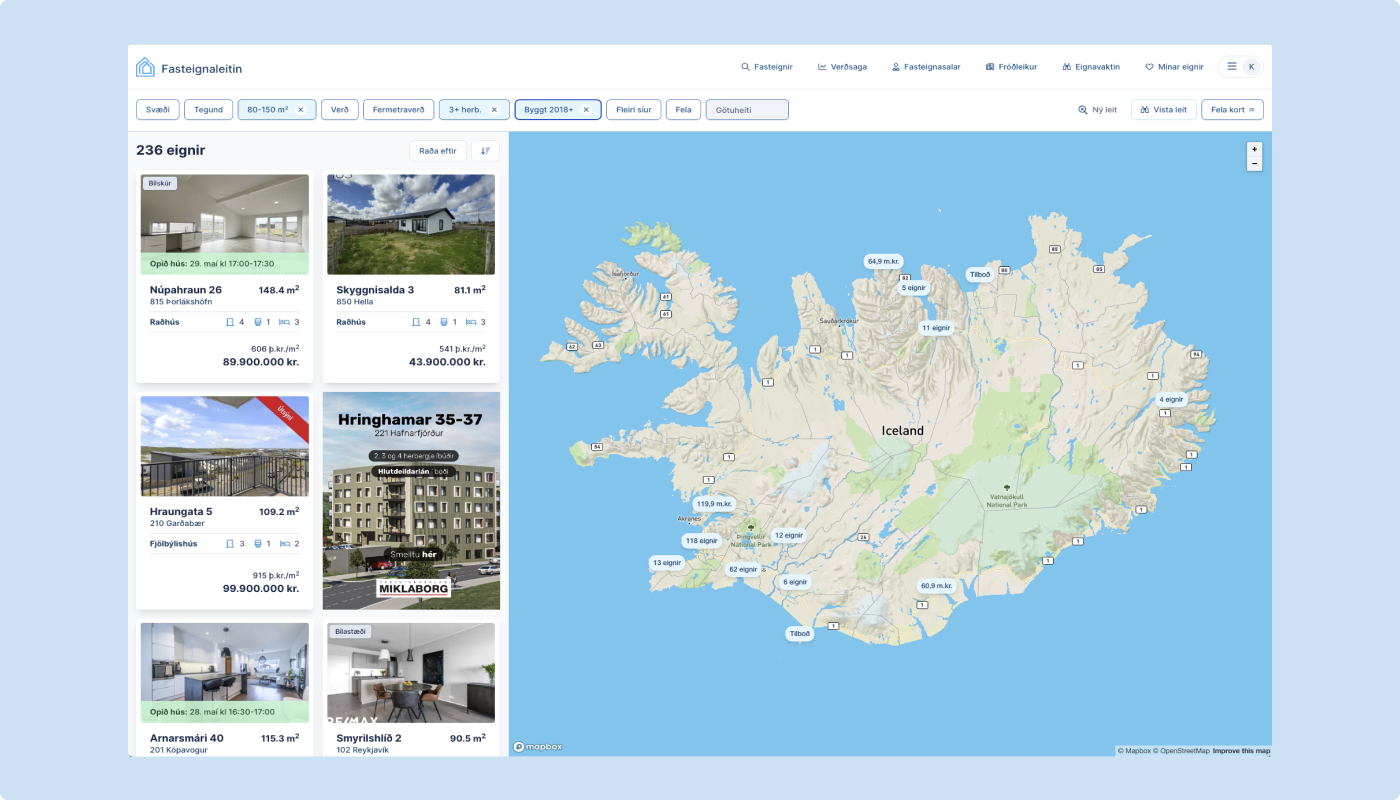Screen dimensions: 1400x800
Task: Open the Arnarsmári 40 listing photo
Action: 225,673
